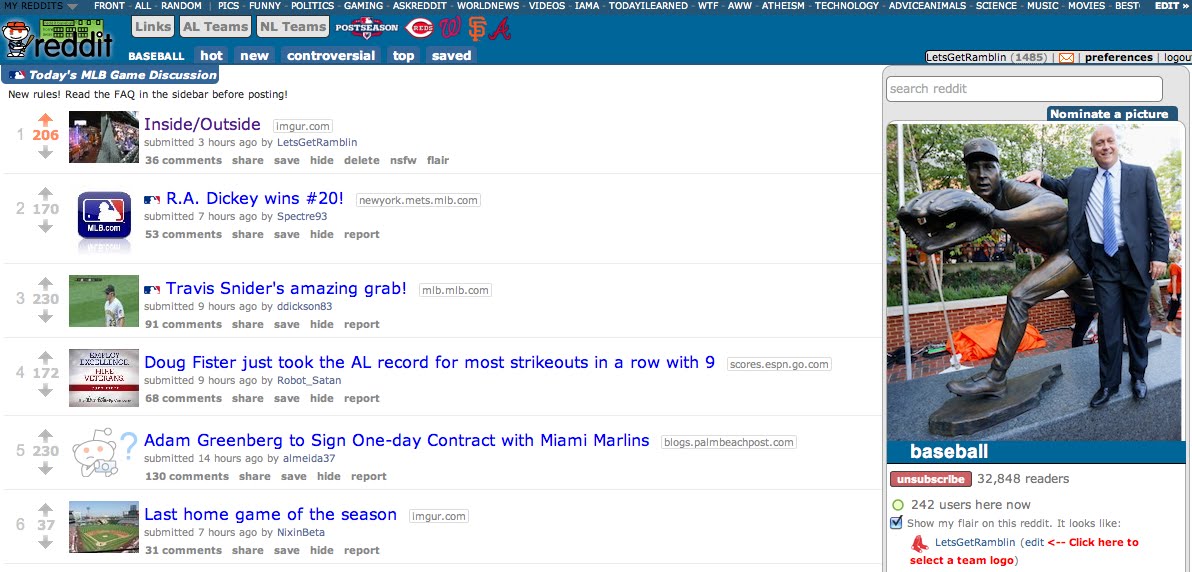The image size is (1192, 572).
Task: Downvote Last home game of the season
Action: pos(46,542)
